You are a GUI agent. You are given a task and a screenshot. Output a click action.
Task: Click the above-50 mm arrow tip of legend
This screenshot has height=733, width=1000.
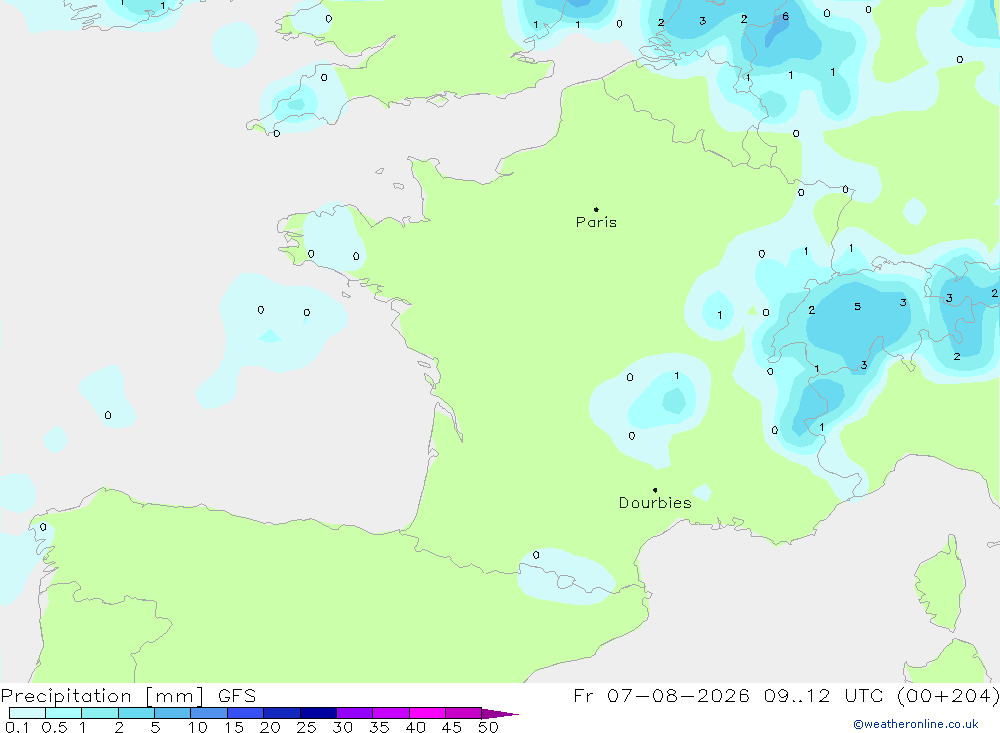(x=501, y=714)
